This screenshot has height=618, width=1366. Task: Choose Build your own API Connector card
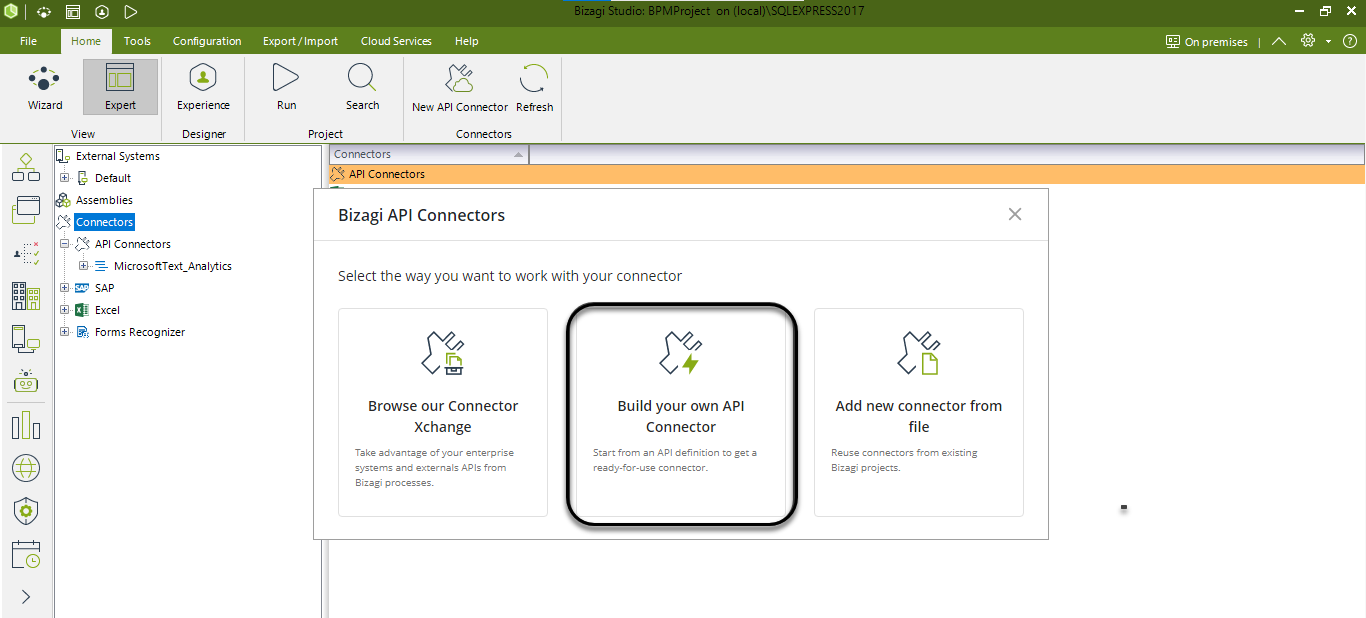coord(681,412)
